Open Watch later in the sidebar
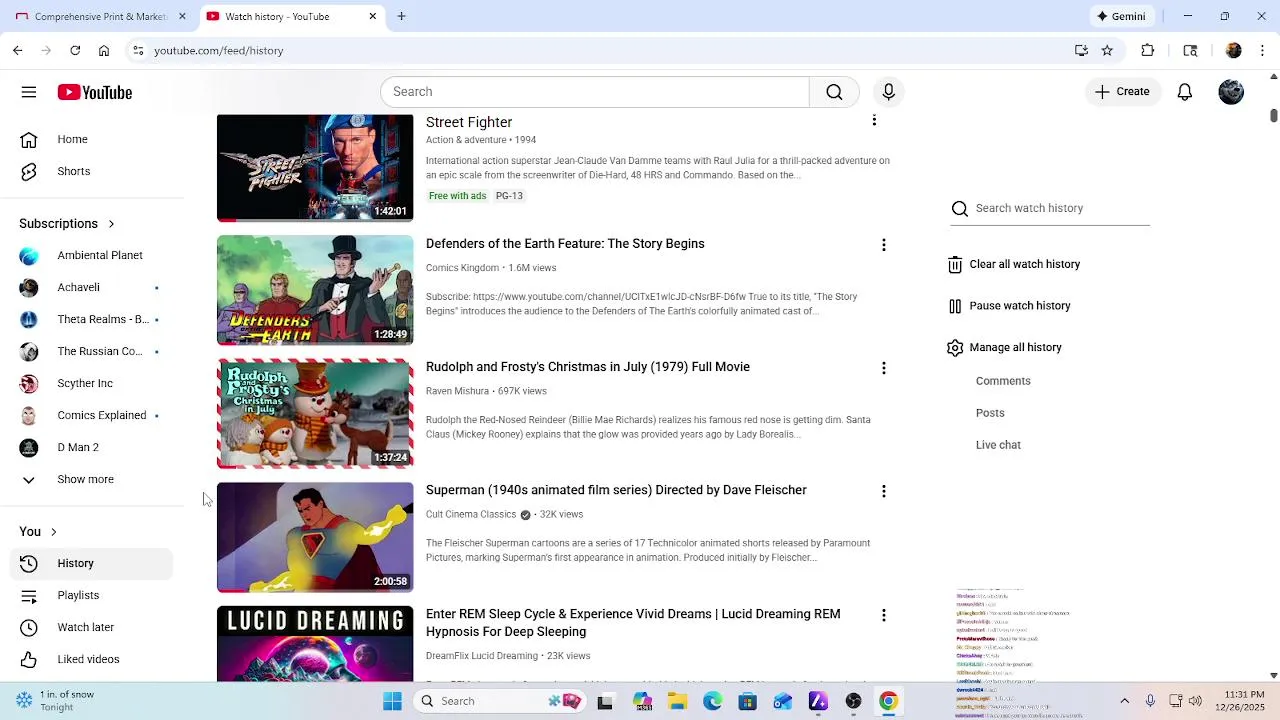The image size is (1280, 720). pos(92,628)
